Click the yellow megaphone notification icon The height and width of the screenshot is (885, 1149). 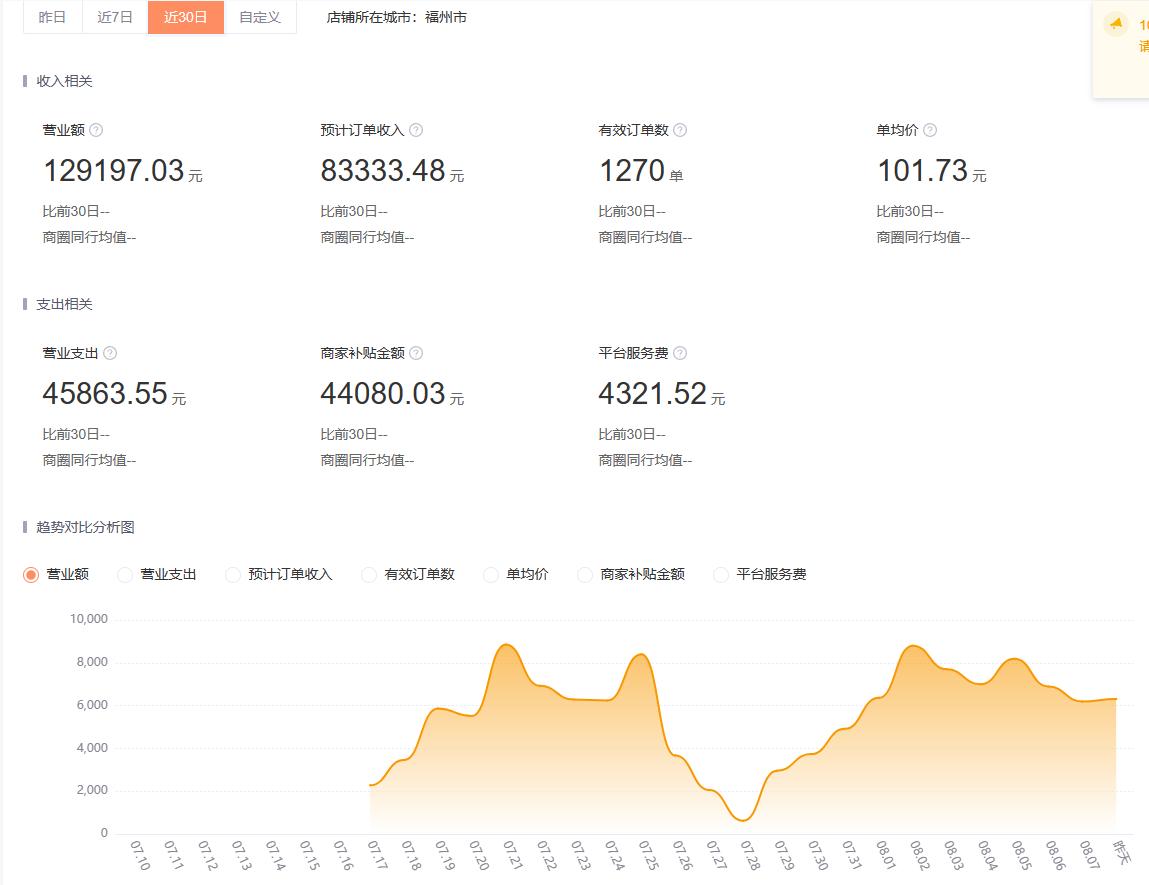1116,25
